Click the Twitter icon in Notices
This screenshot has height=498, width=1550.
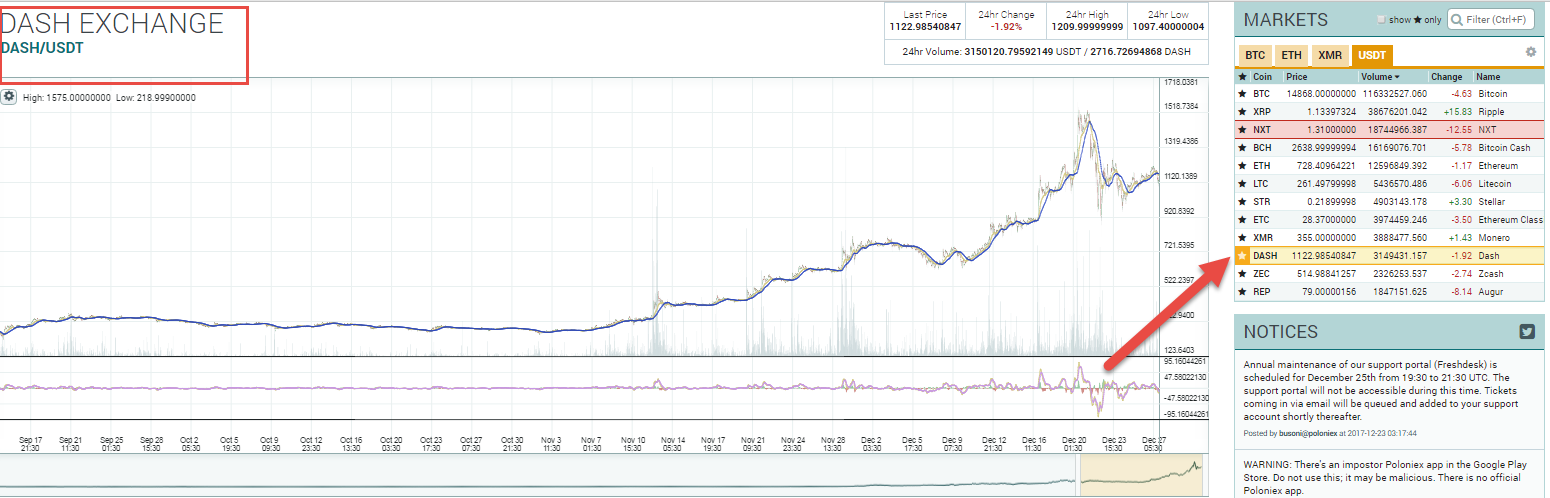pyautogui.click(x=1527, y=332)
